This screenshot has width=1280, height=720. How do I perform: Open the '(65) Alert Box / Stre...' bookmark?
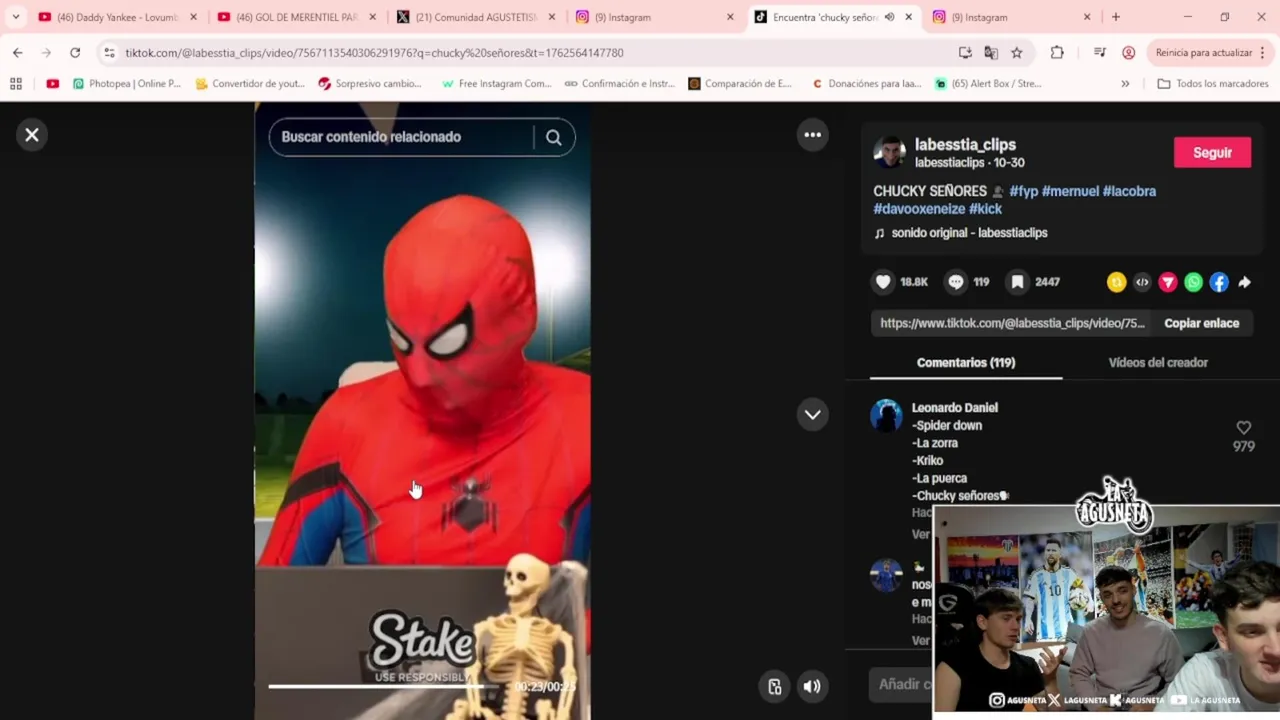pyautogui.click(x=988, y=84)
